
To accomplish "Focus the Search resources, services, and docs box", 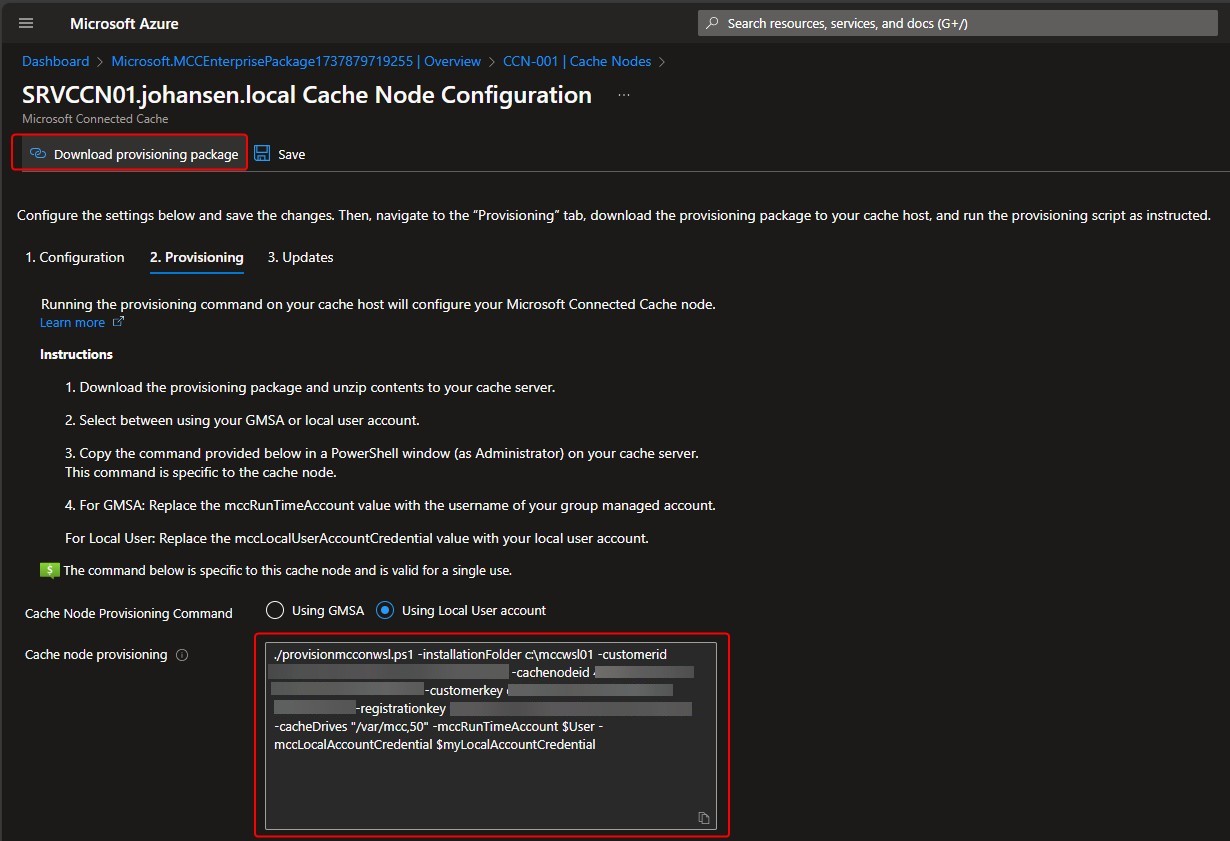I will [x=957, y=23].
